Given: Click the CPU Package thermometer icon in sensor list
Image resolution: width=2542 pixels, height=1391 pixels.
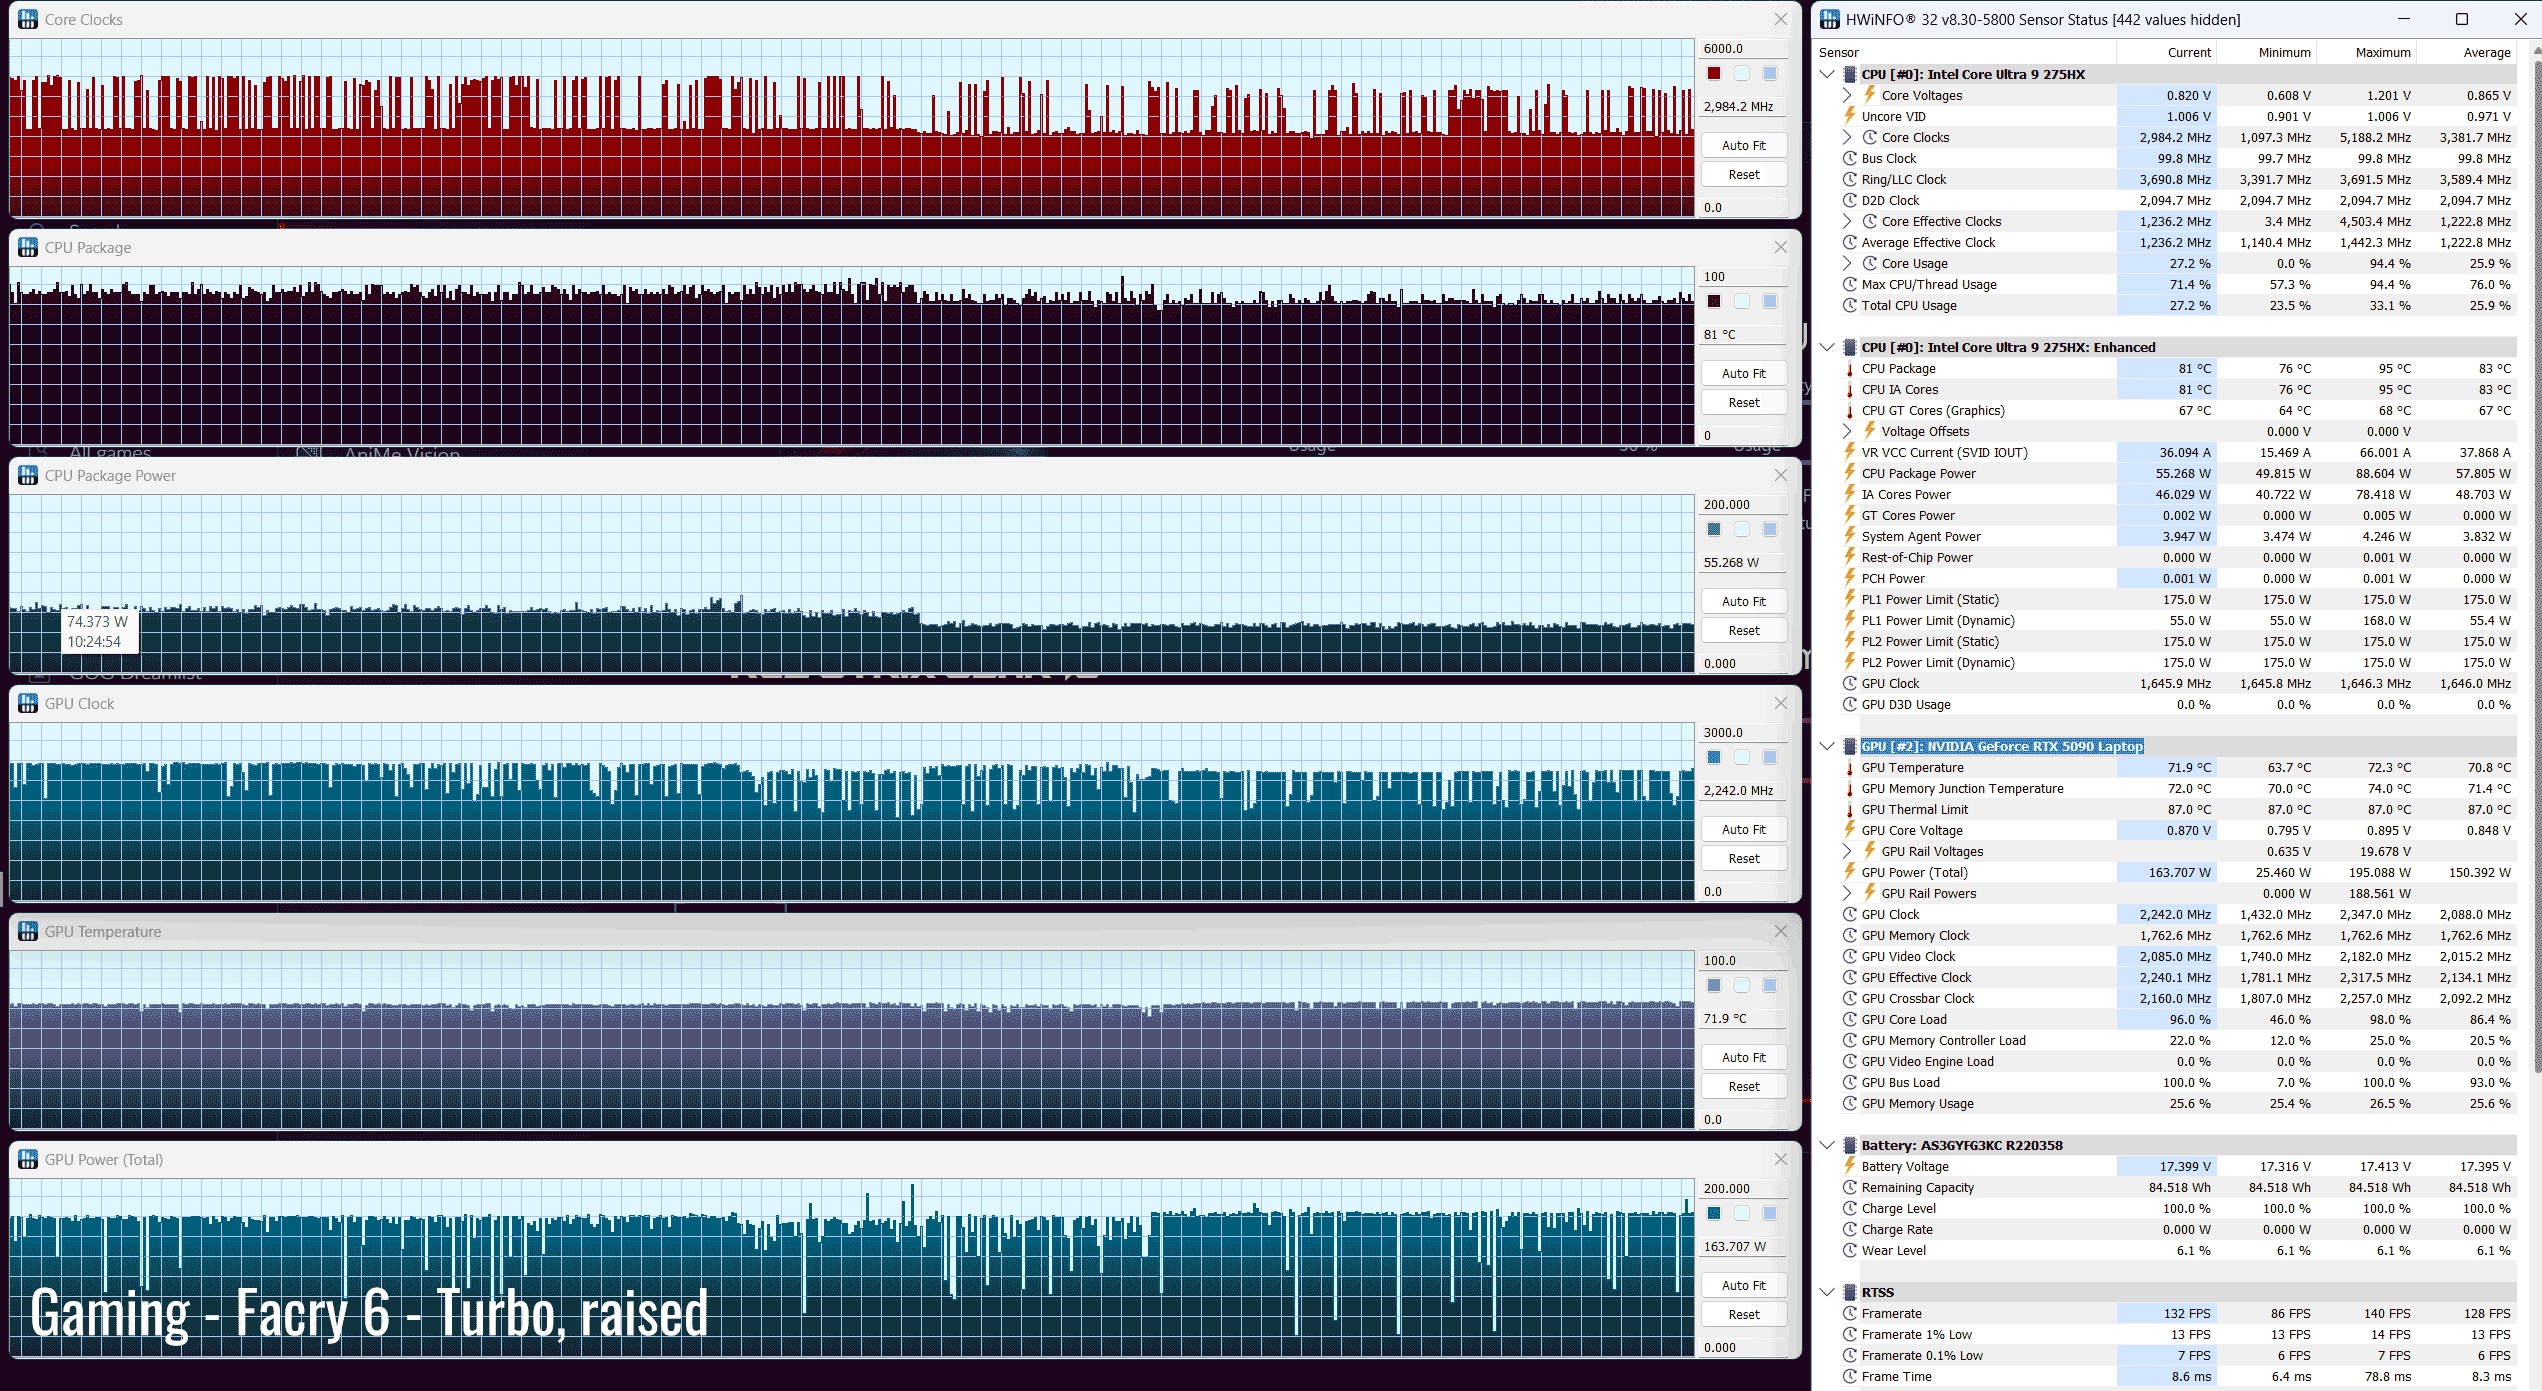Looking at the screenshot, I should click(1850, 369).
